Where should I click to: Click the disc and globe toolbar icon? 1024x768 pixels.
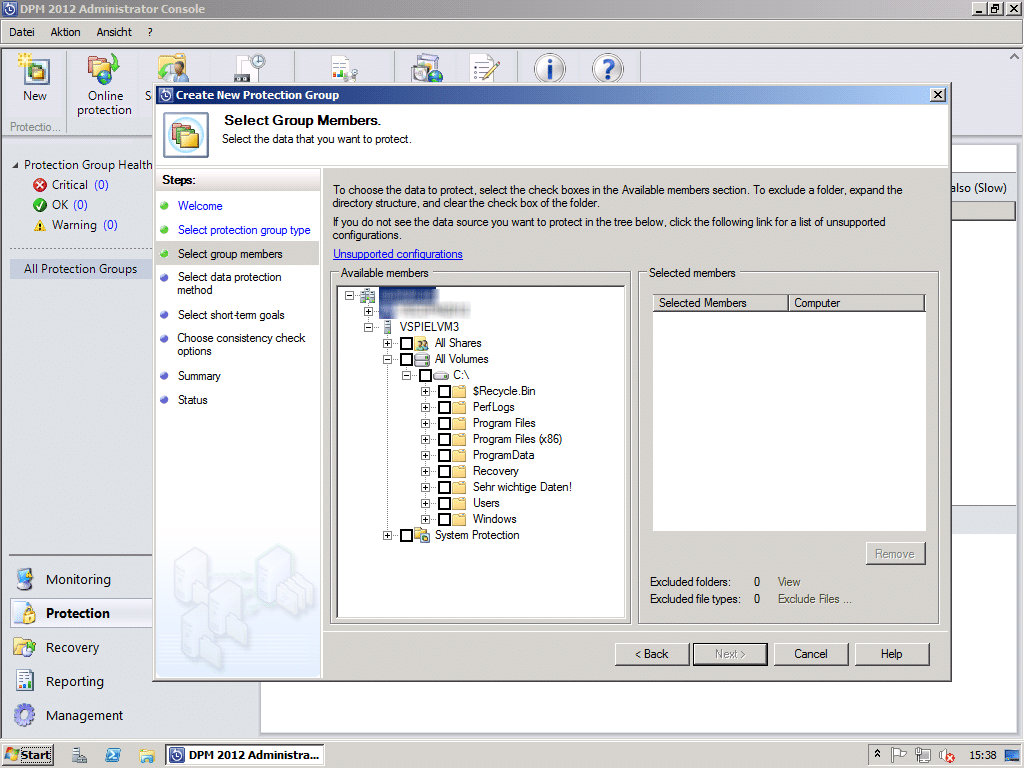[427, 69]
